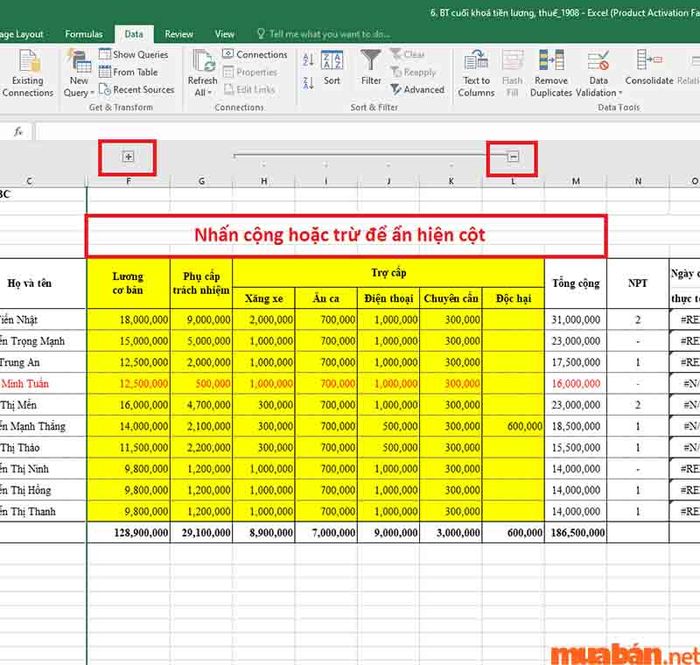Select the total cell 186,500,000
700x665 pixels.
click(576, 532)
